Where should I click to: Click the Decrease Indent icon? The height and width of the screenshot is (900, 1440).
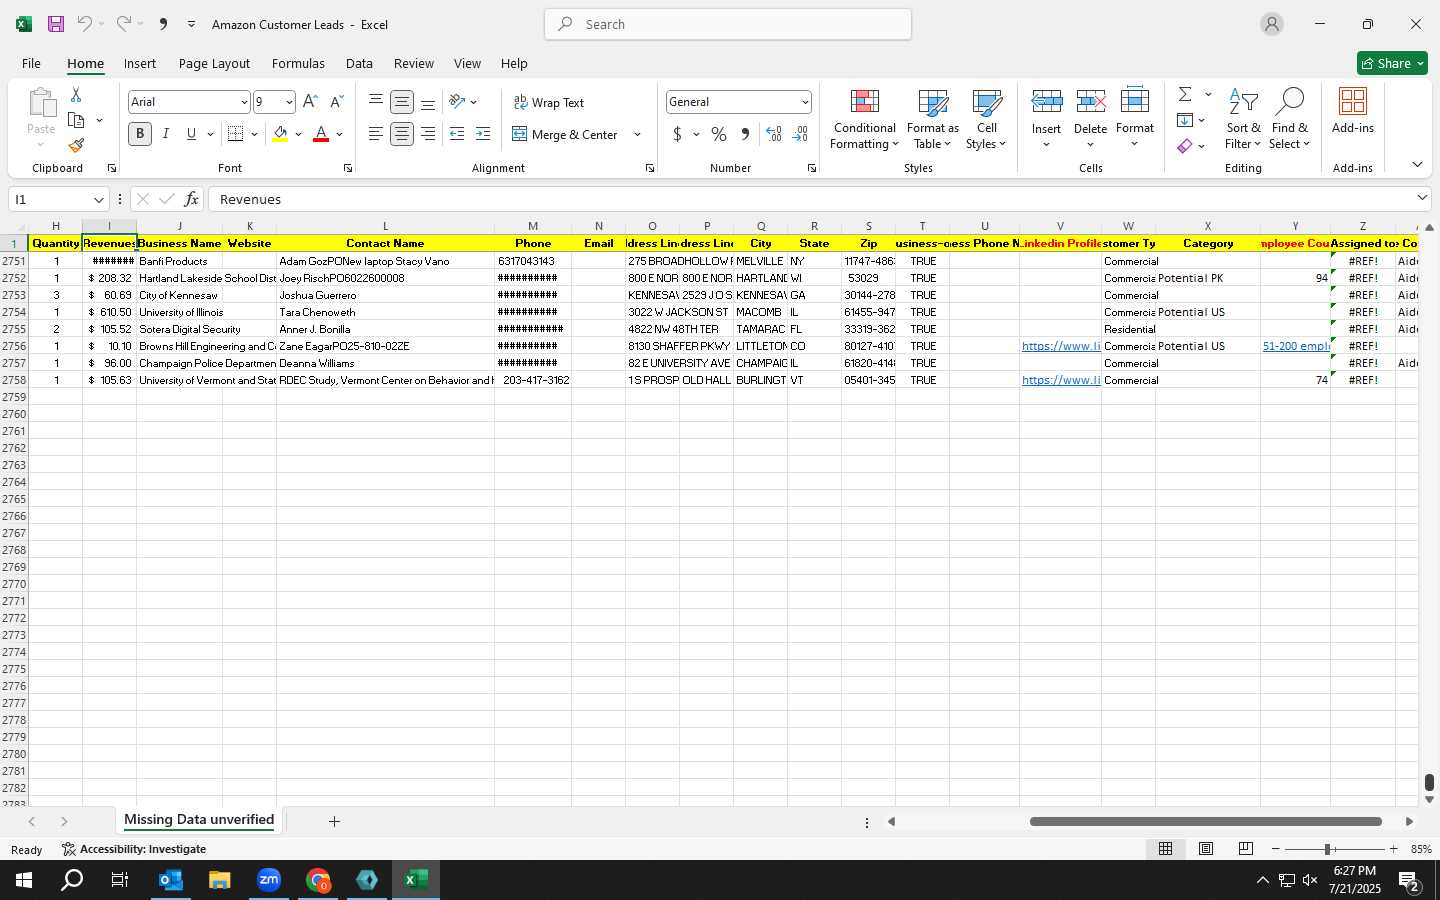click(457, 134)
